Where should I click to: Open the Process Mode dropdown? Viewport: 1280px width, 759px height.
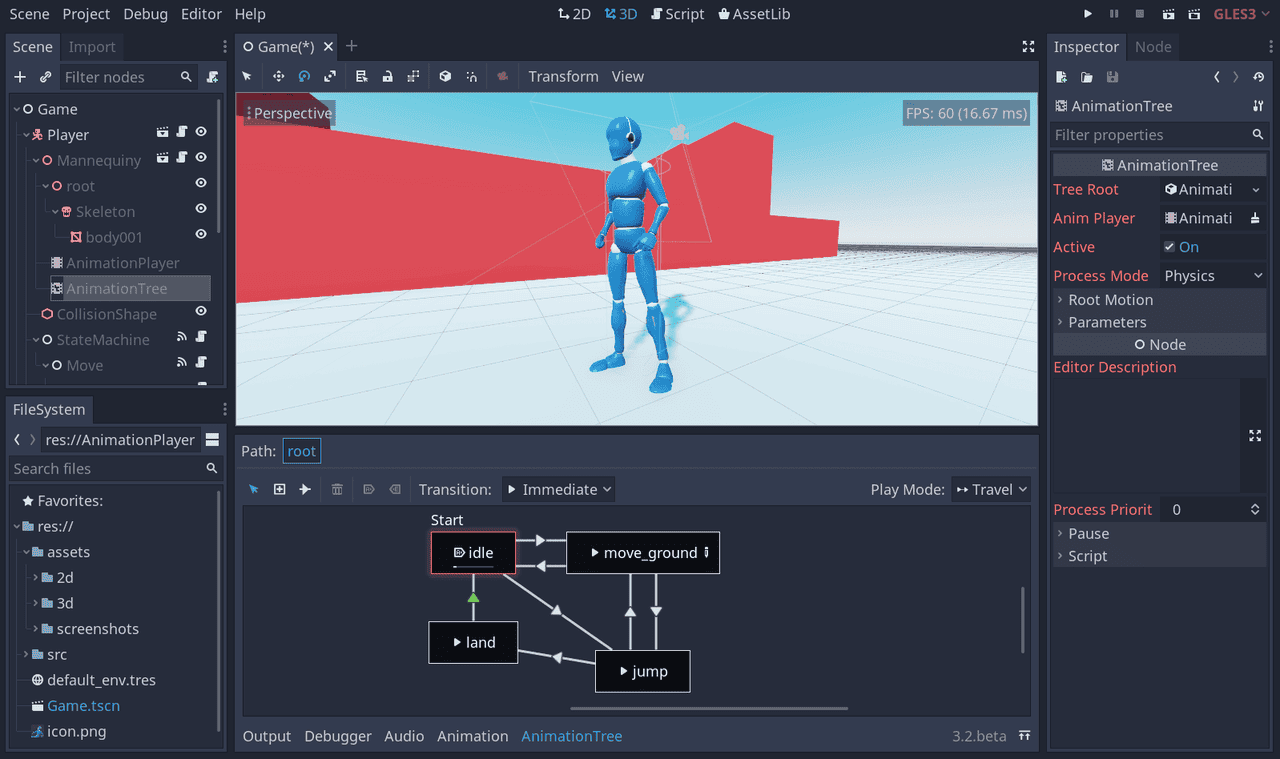(1213, 276)
